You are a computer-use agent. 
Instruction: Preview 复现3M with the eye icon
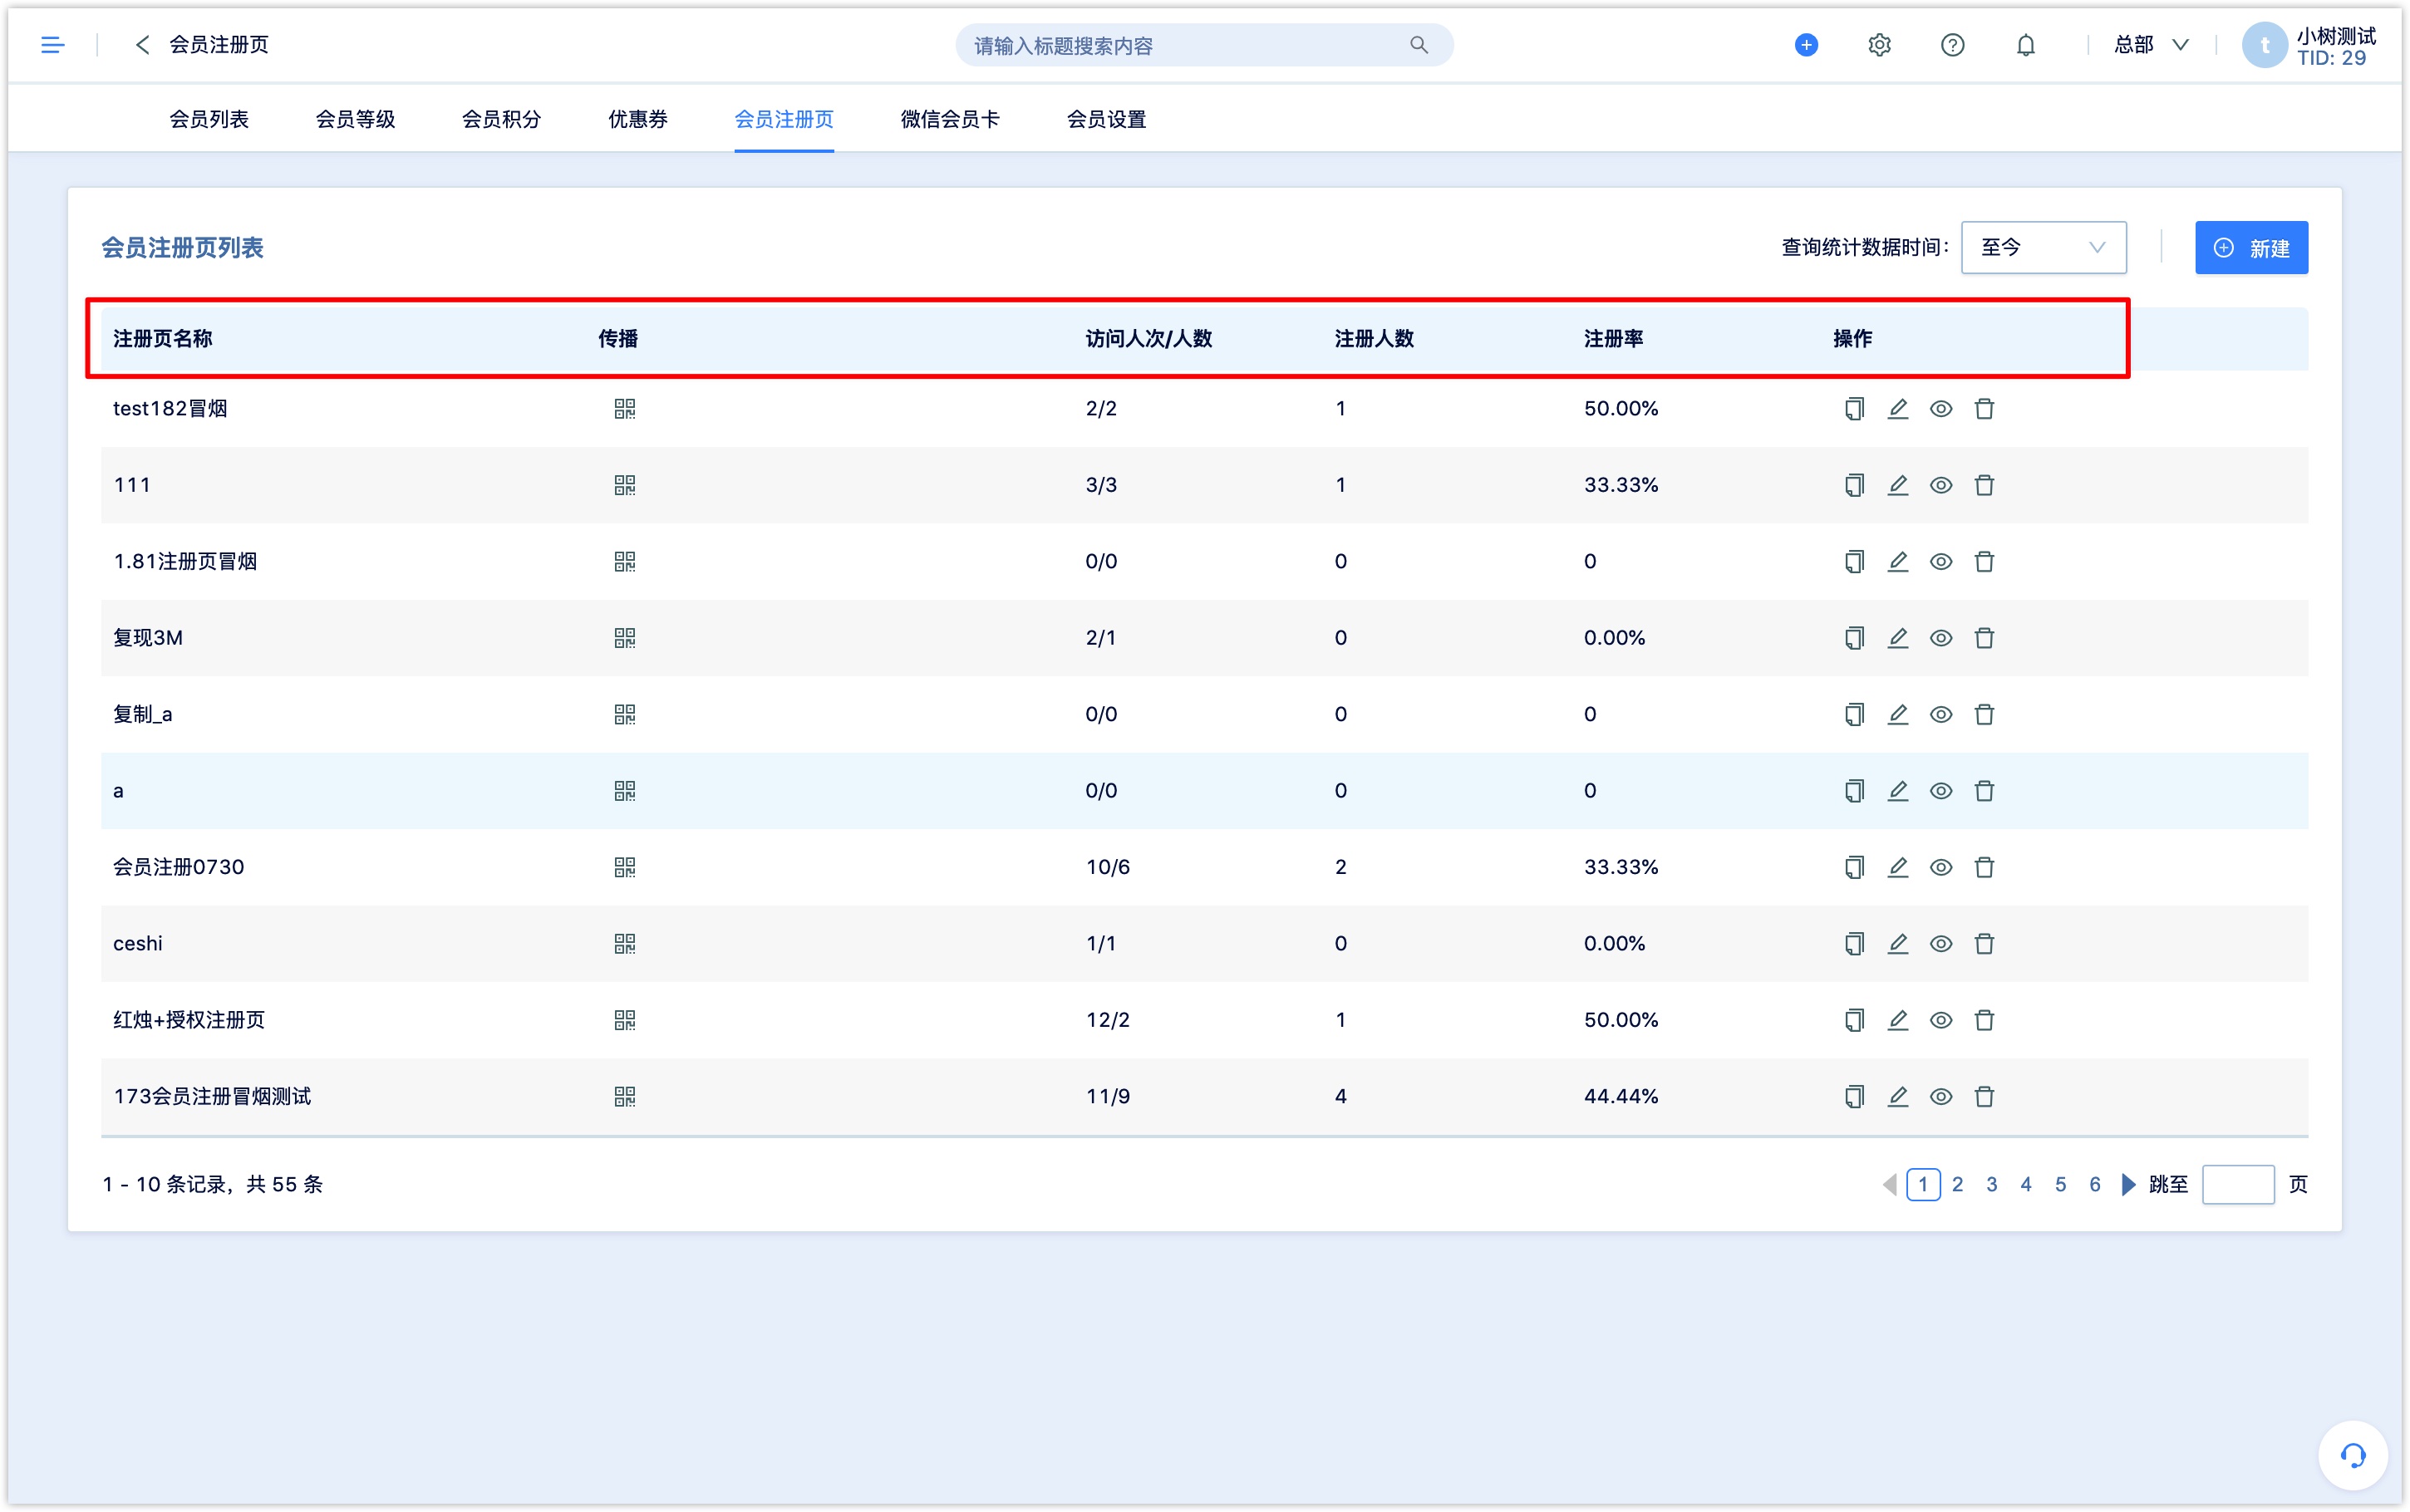point(1941,638)
